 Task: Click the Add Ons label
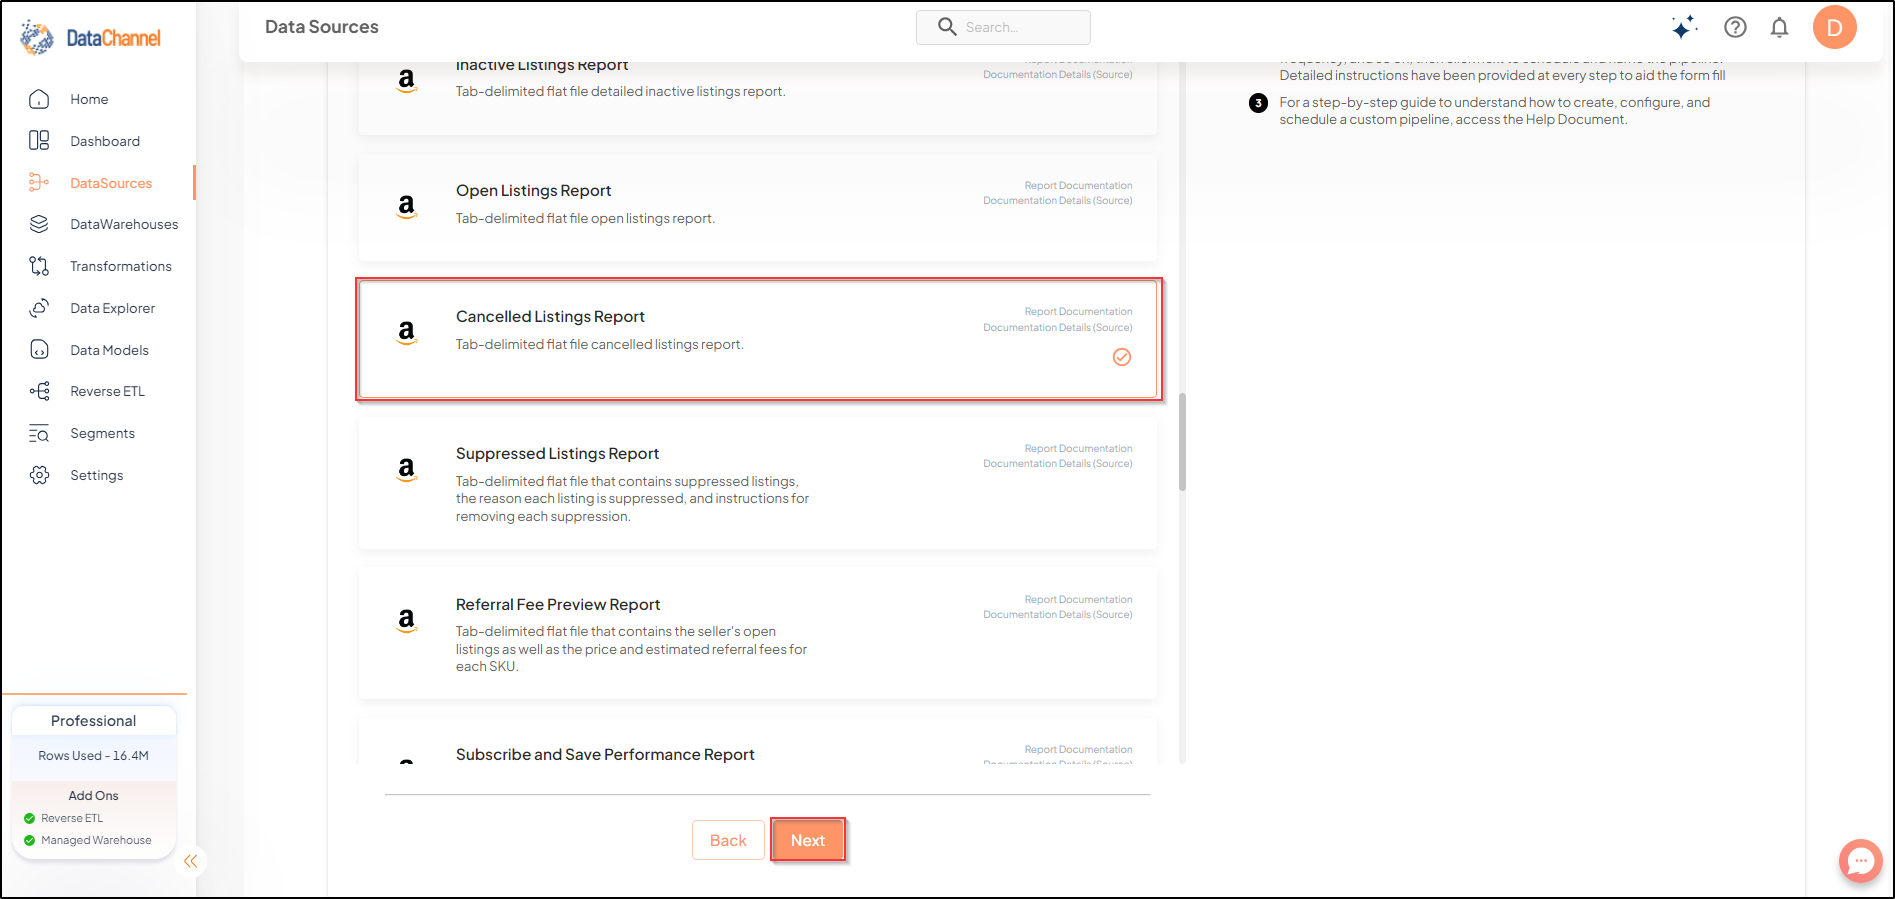pos(93,796)
